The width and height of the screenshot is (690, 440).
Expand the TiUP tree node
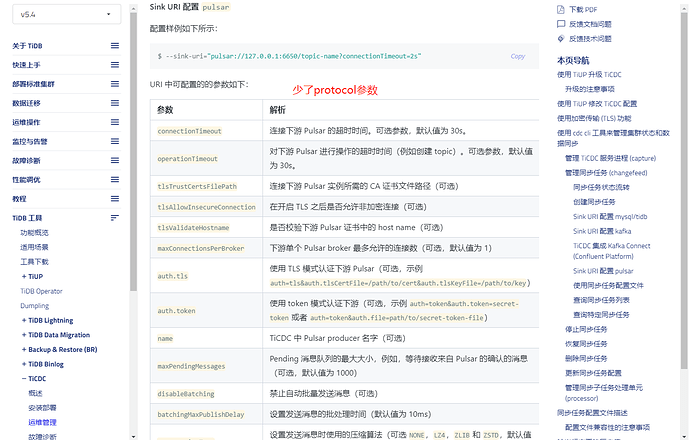24,276
